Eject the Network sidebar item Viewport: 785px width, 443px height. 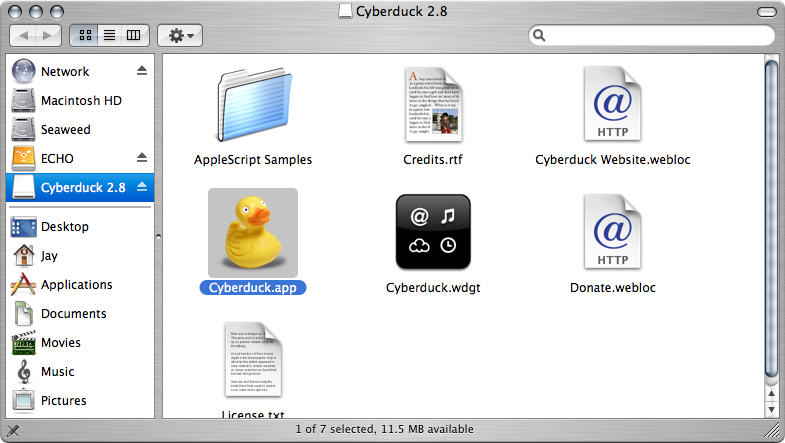[x=141, y=71]
